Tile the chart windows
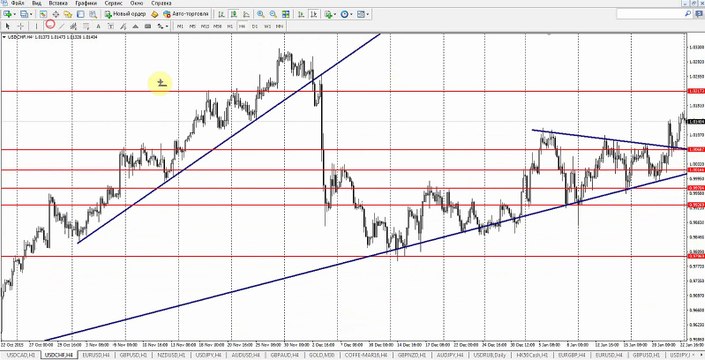 tap(286, 14)
